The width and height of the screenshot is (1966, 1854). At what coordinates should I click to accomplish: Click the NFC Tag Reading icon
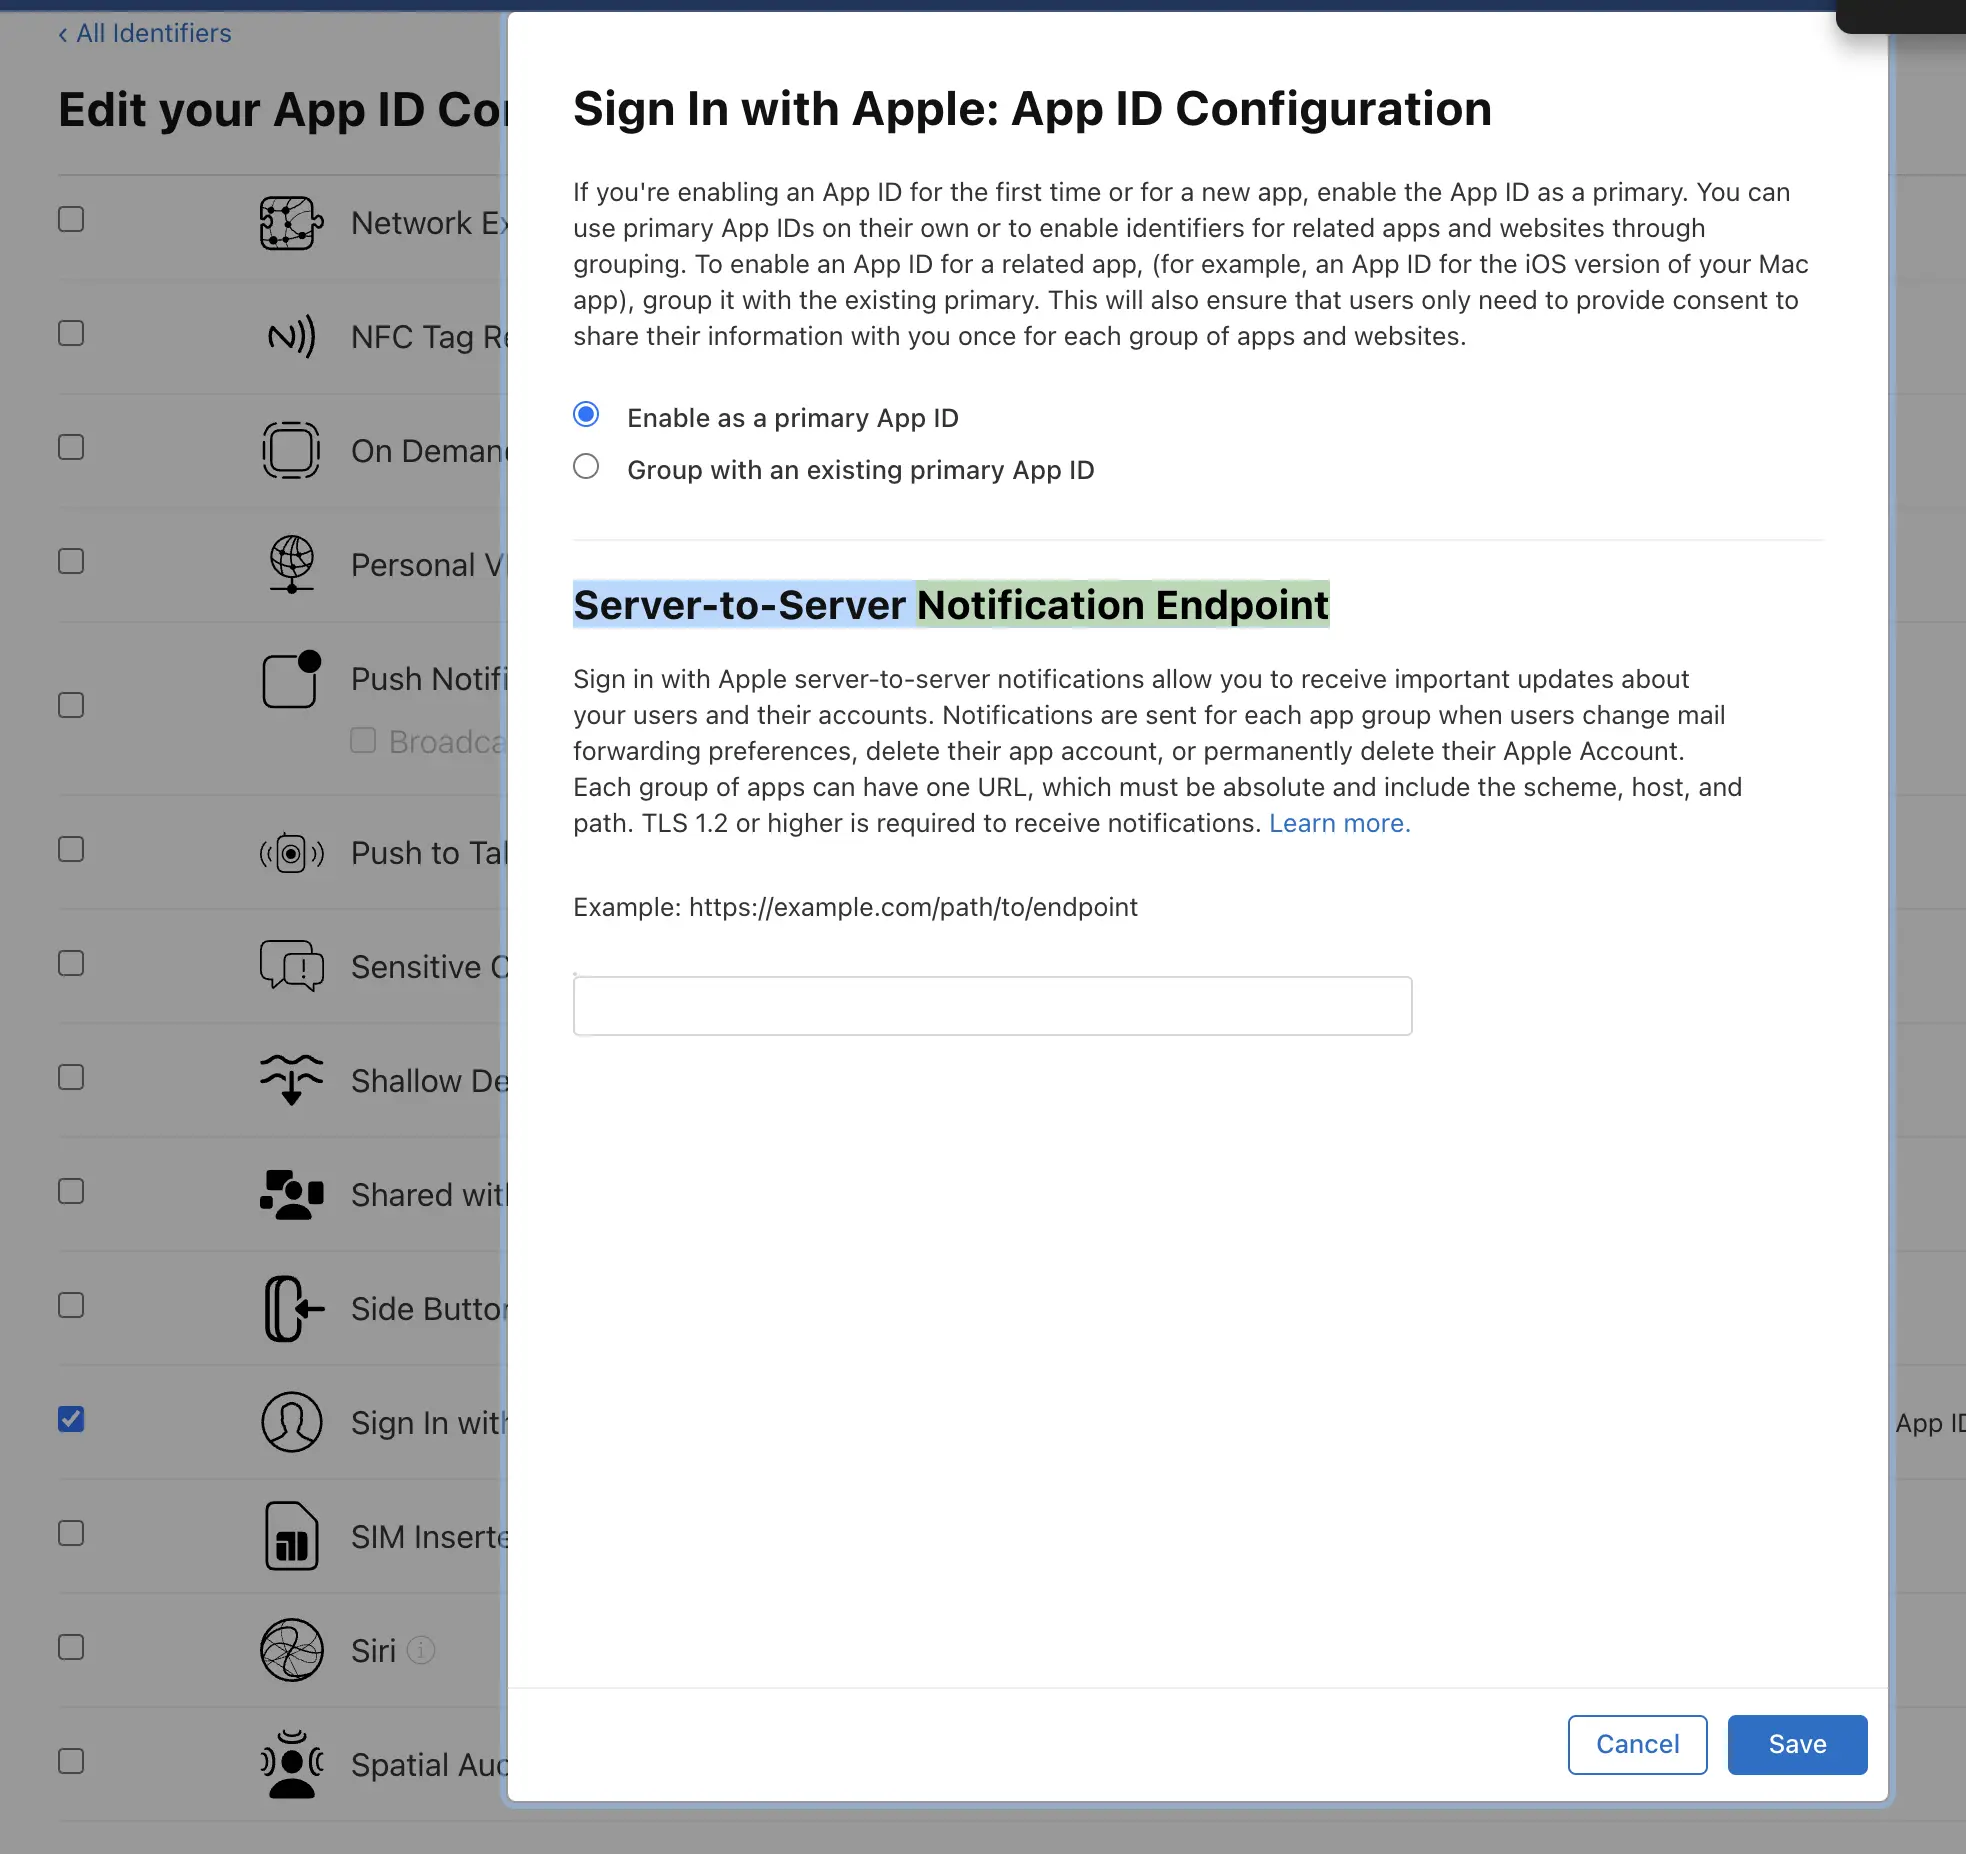click(291, 337)
